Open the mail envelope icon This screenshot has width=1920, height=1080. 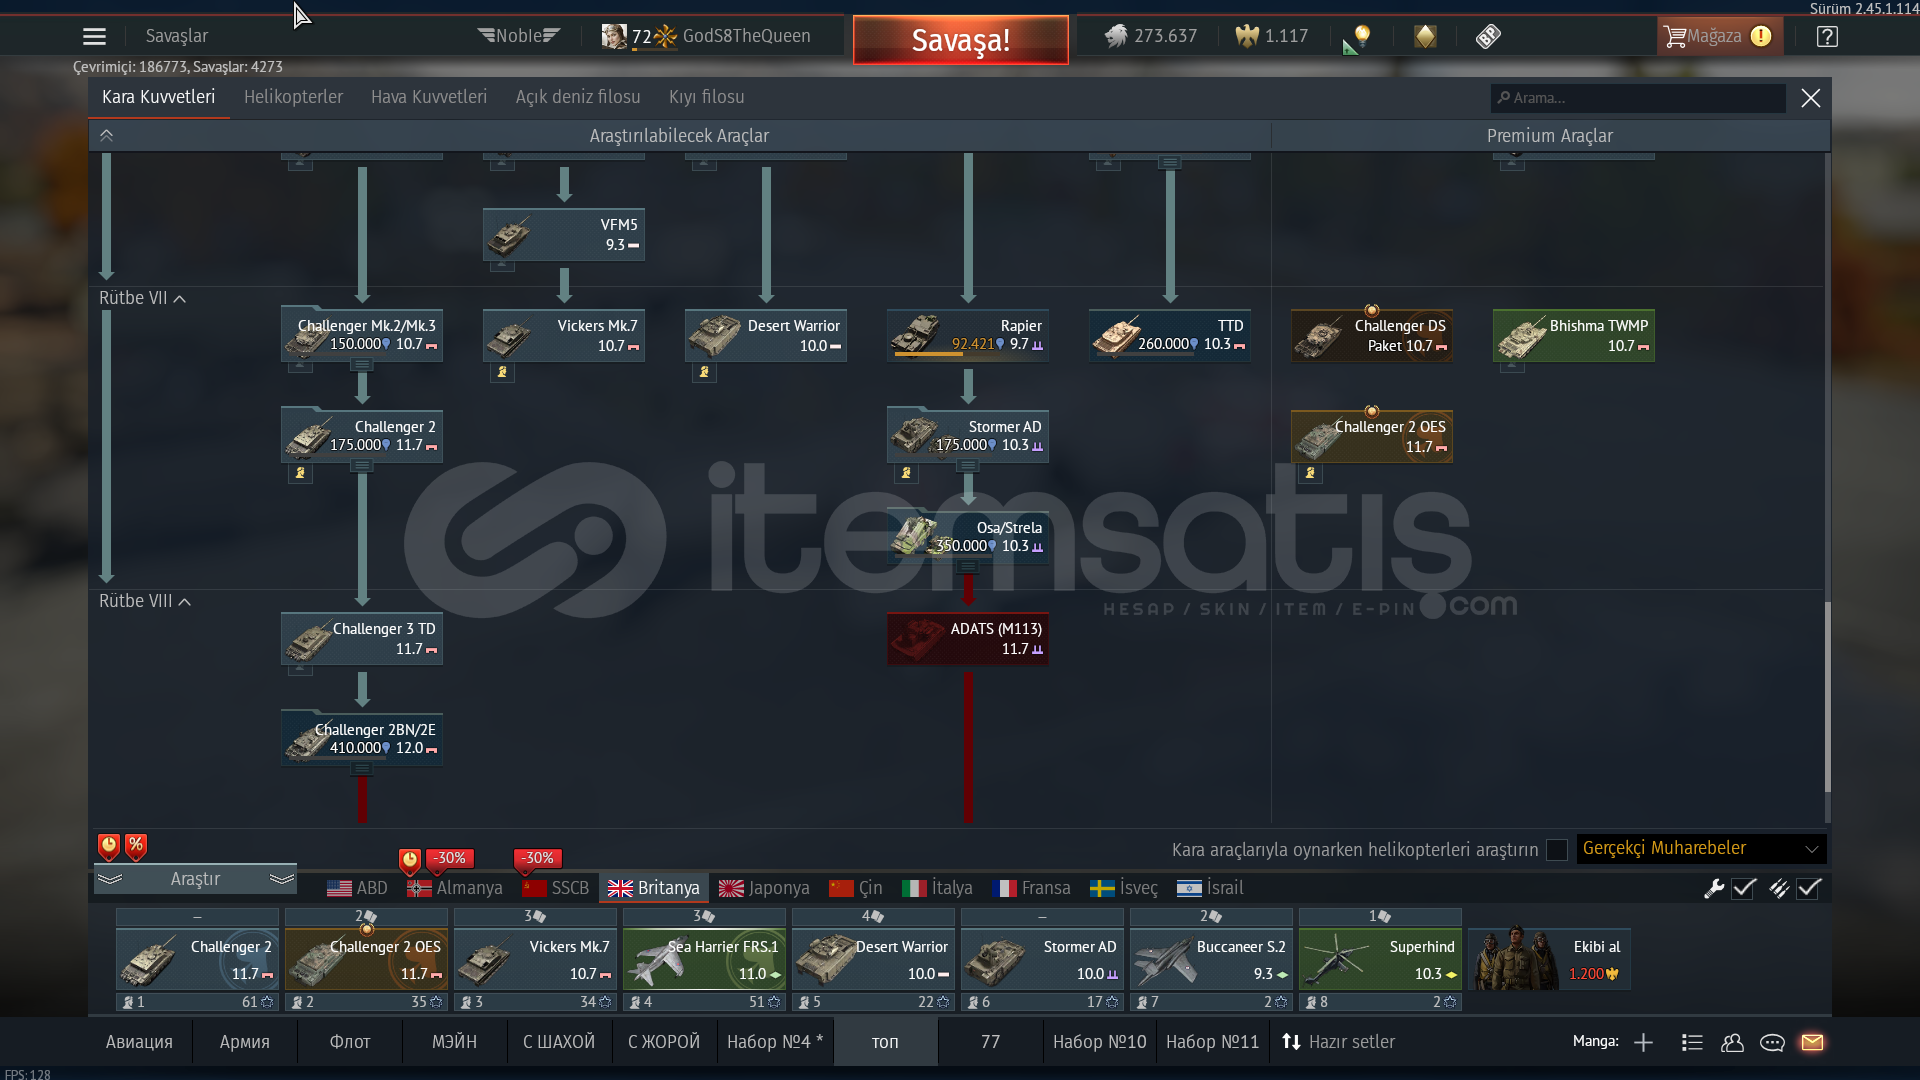point(1812,1042)
